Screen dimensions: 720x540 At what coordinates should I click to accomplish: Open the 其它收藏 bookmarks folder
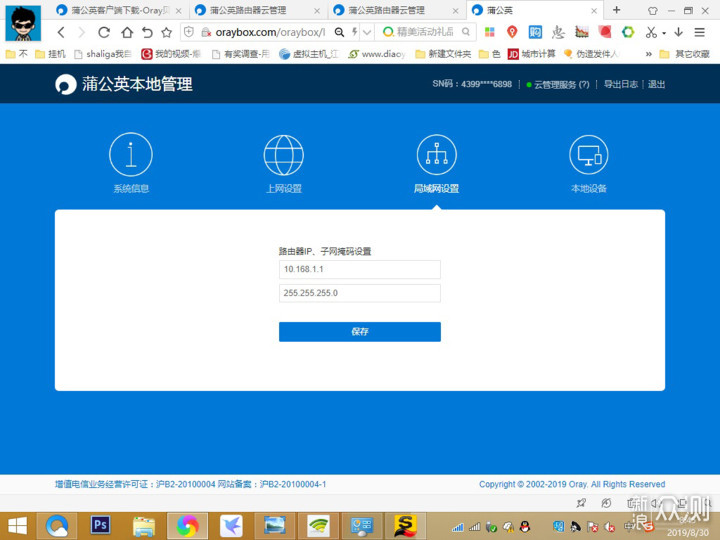(685, 54)
